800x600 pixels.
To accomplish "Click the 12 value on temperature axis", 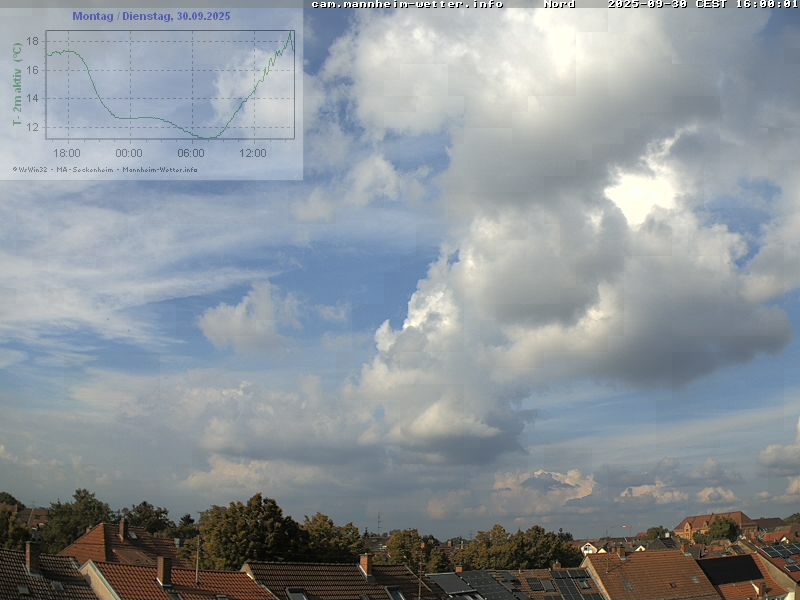I will (x=32, y=127).
